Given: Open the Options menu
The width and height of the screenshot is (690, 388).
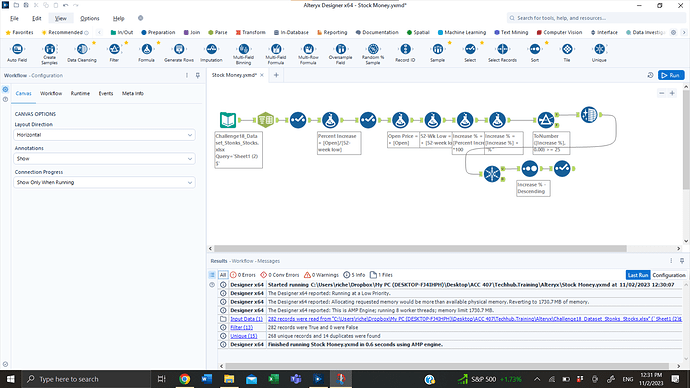Looking at the screenshot, I should coord(90,18).
